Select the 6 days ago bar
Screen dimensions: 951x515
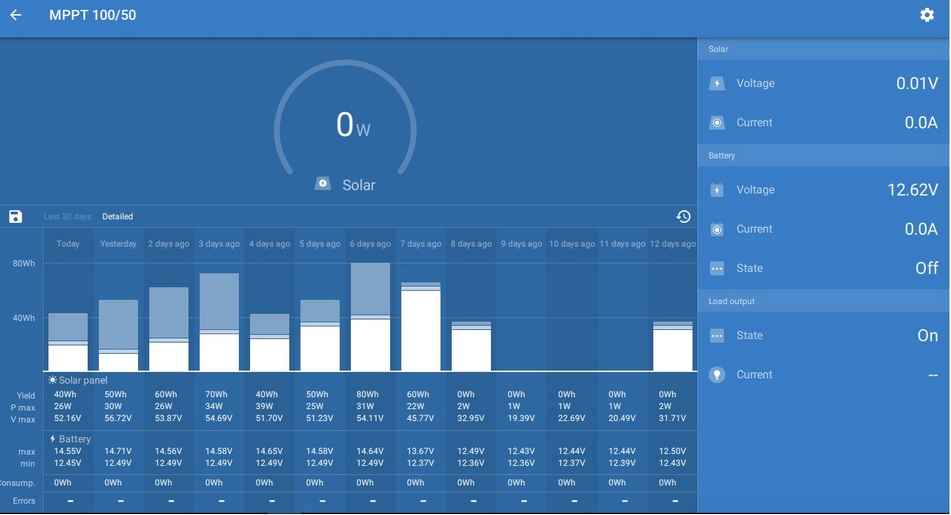click(371, 317)
